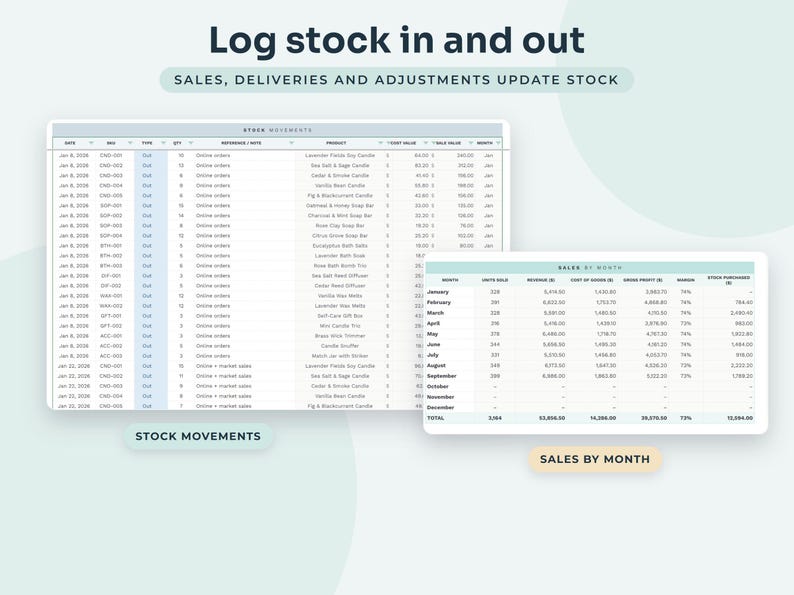Viewport: 794px width, 595px height.
Task: Select the October row label
Action: click(438, 386)
